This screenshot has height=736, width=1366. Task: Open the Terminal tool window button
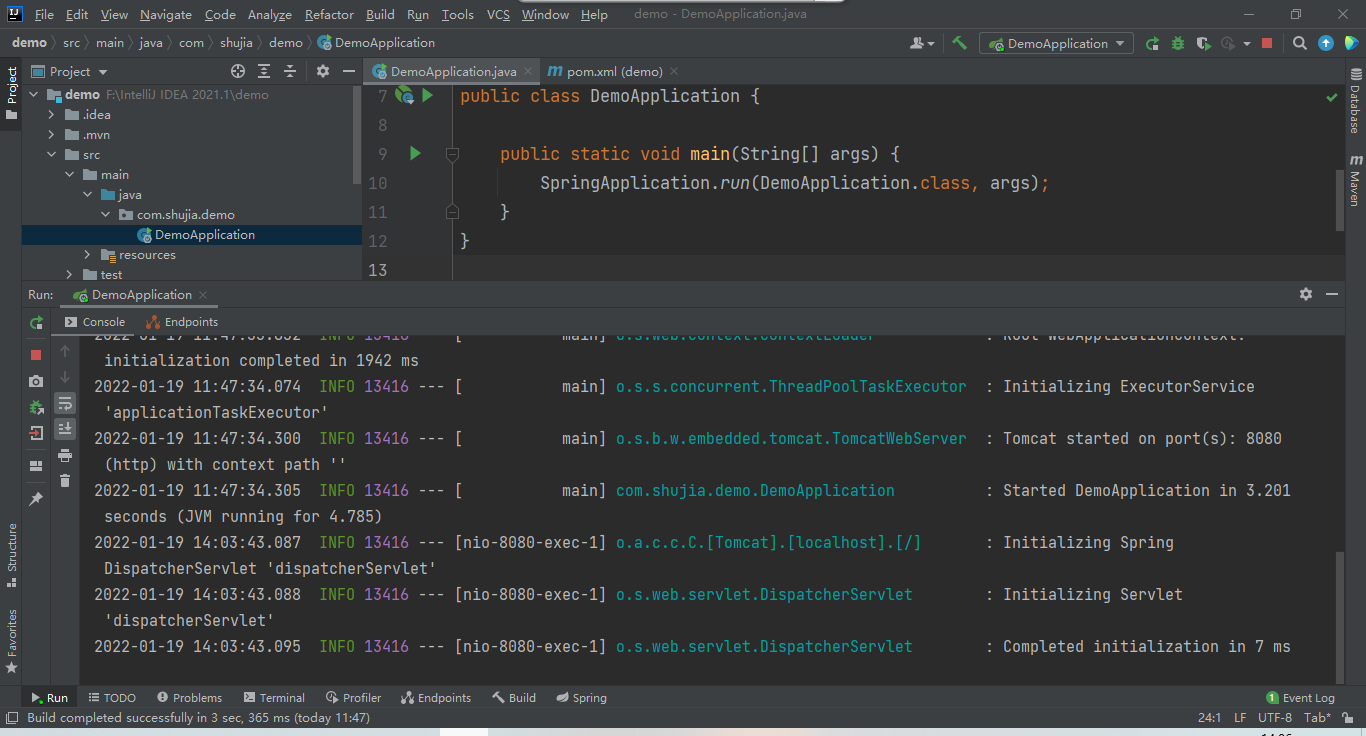coord(273,698)
